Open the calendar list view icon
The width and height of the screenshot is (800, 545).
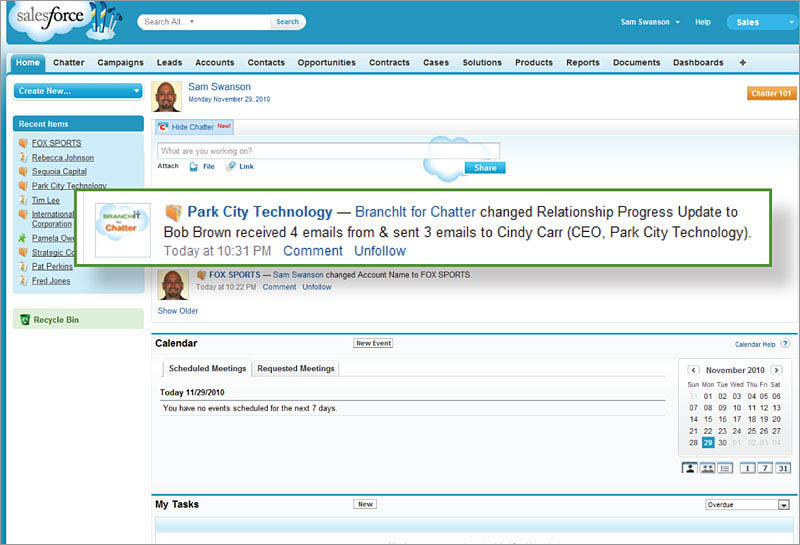click(x=725, y=468)
